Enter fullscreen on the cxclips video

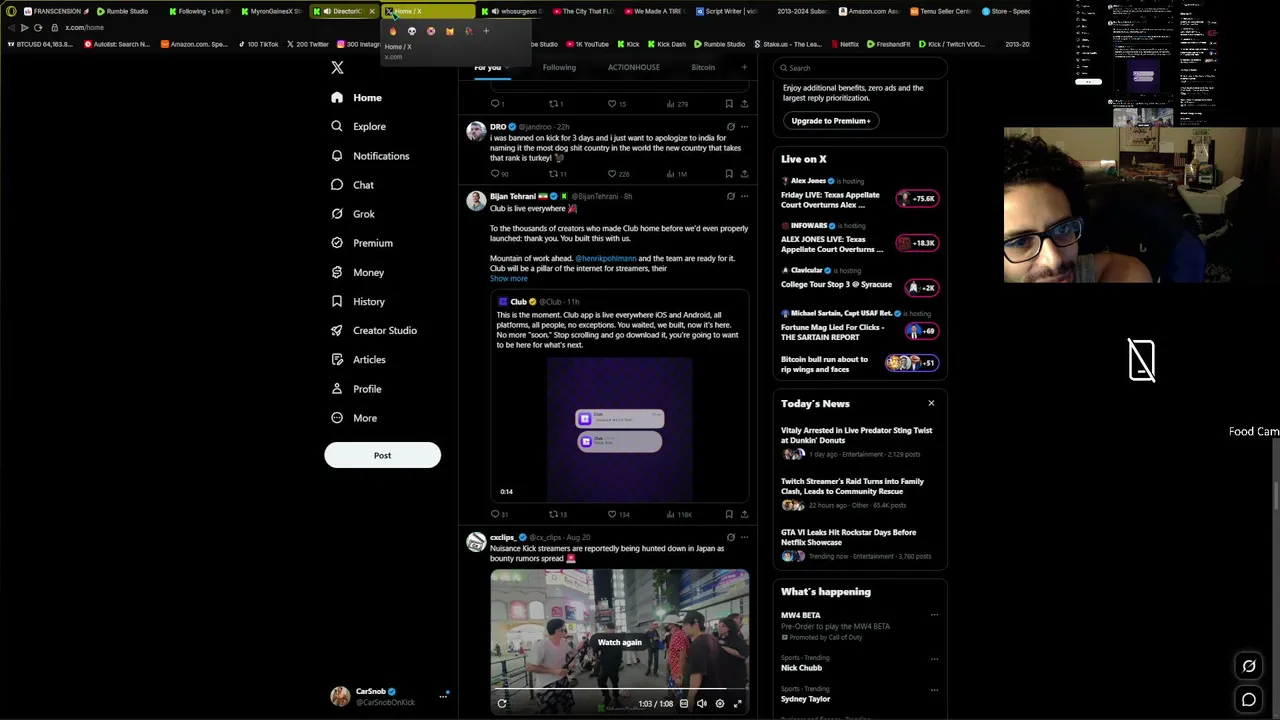click(x=738, y=703)
